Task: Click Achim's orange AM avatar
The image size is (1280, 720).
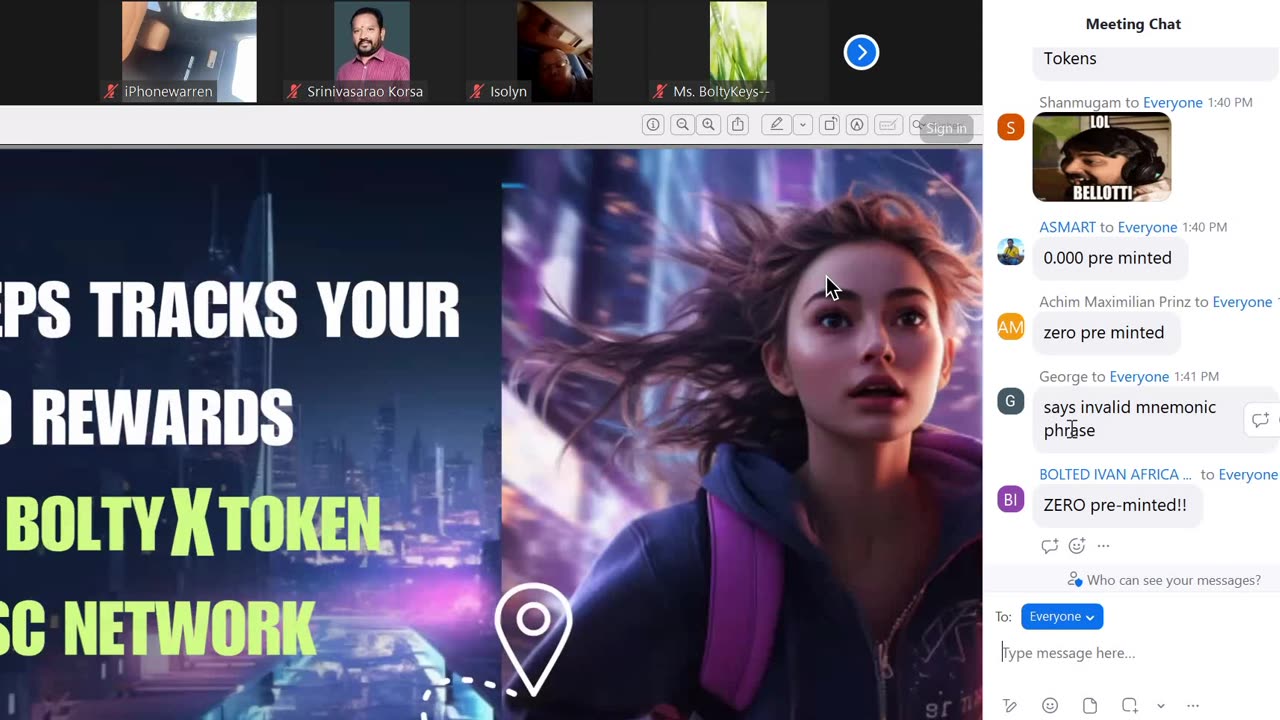Action: coord(1010,326)
